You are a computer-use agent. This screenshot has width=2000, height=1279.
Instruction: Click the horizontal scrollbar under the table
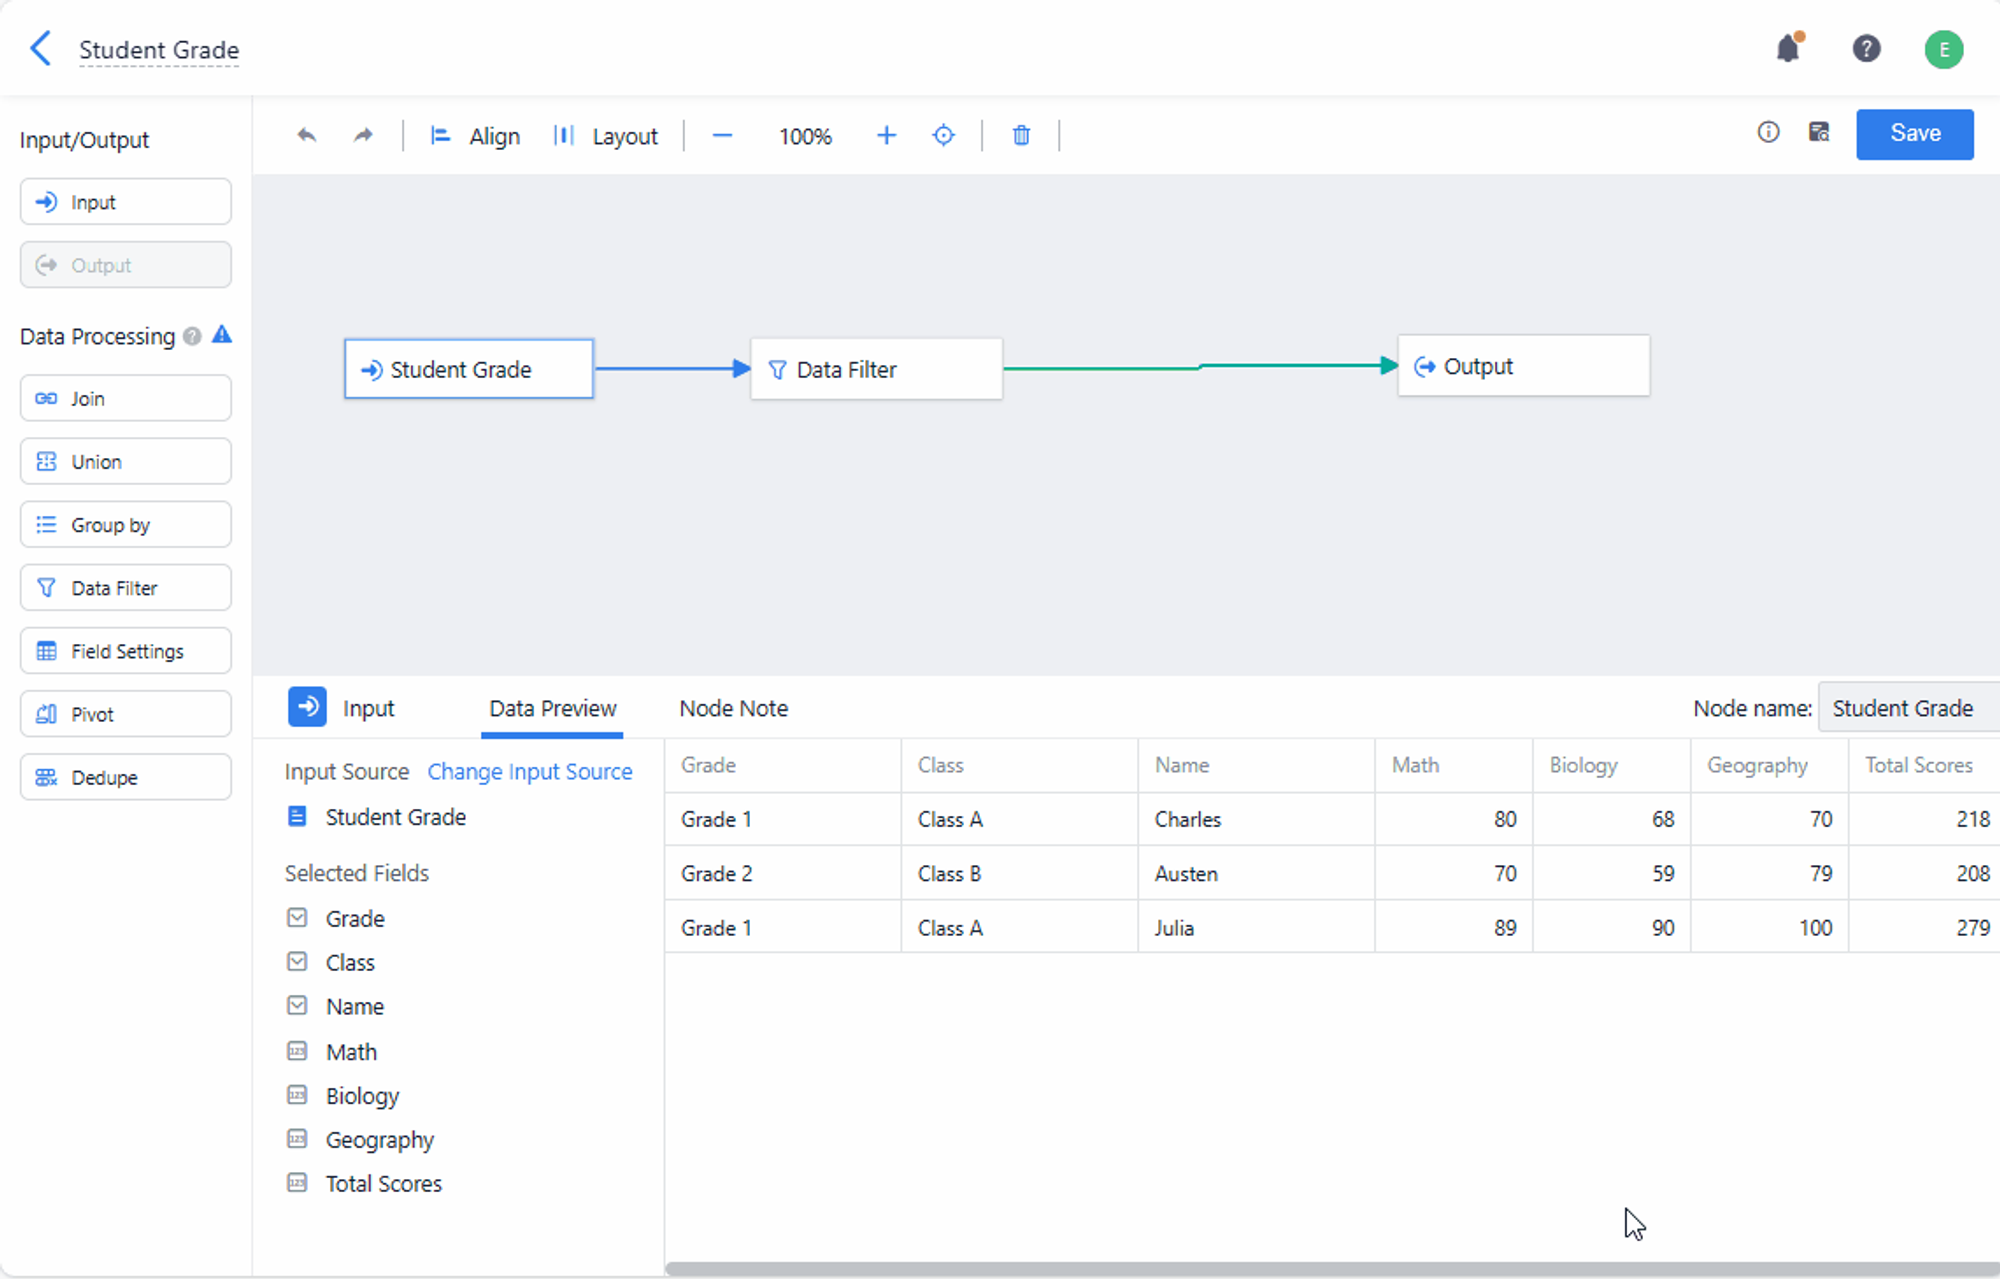pyautogui.click(x=1332, y=1268)
